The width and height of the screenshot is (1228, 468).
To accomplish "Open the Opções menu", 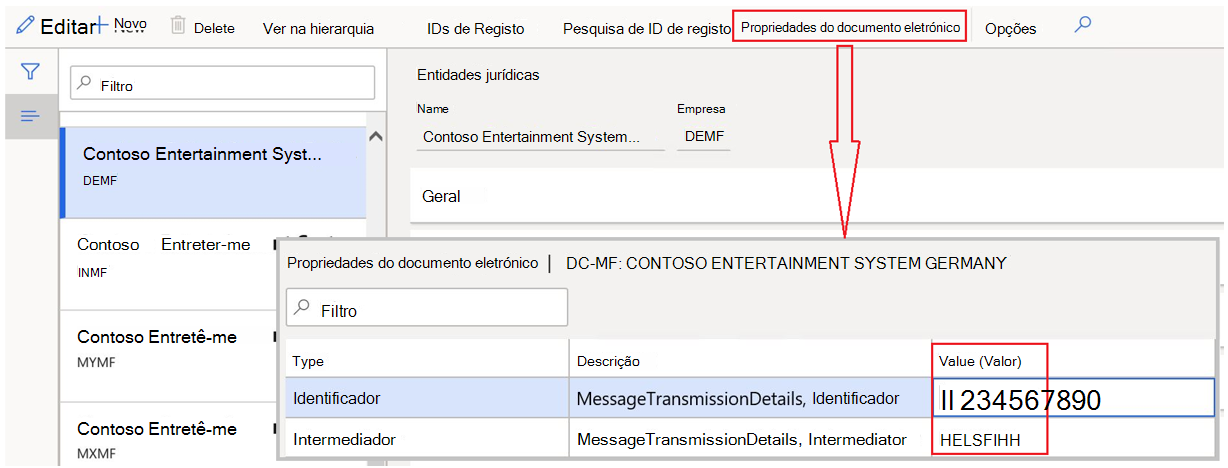I will click(1010, 29).
